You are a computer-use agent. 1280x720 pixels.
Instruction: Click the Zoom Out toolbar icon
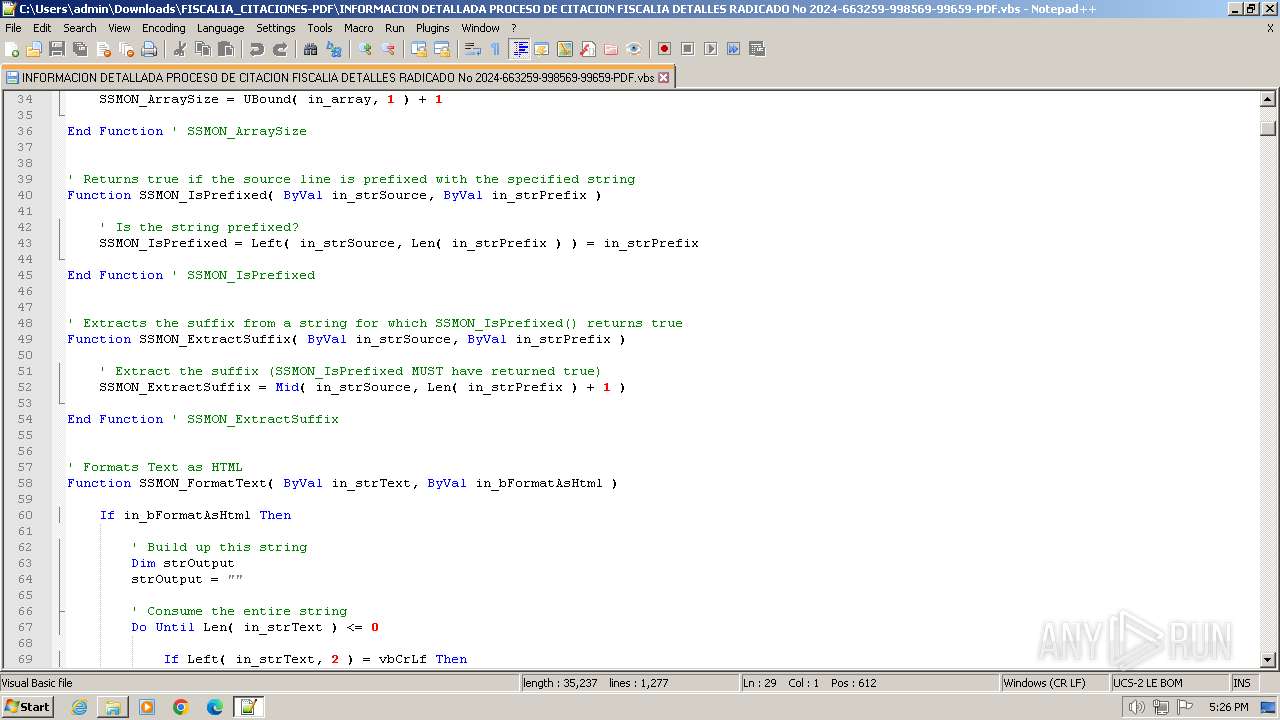point(388,49)
